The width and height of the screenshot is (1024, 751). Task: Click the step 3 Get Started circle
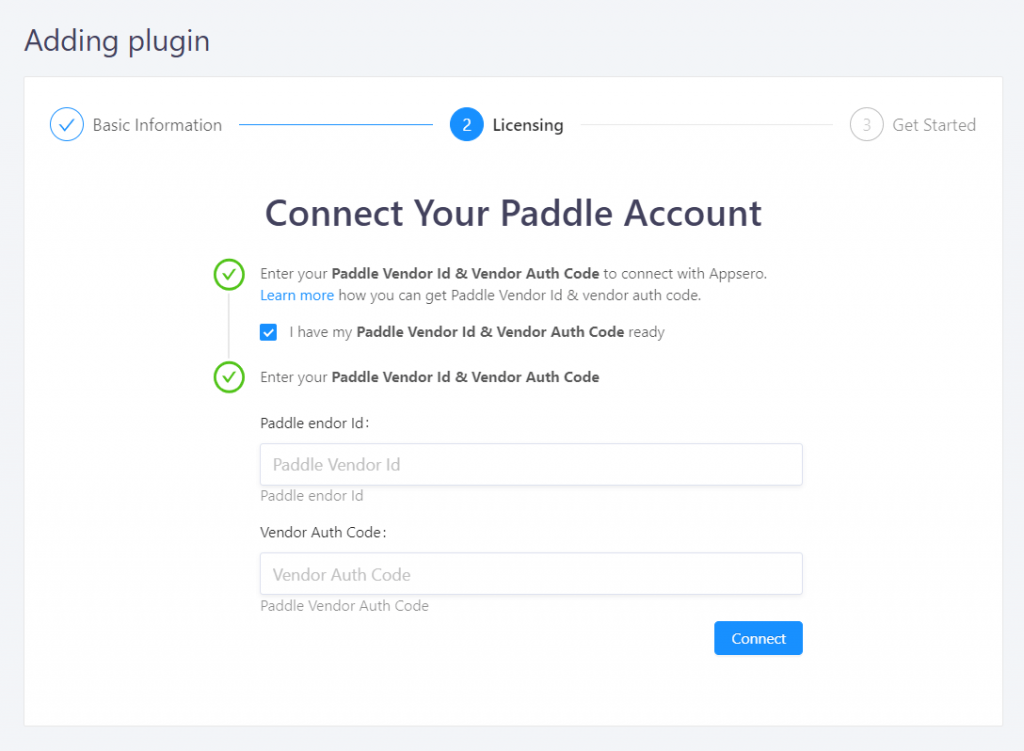click(866, 124)
